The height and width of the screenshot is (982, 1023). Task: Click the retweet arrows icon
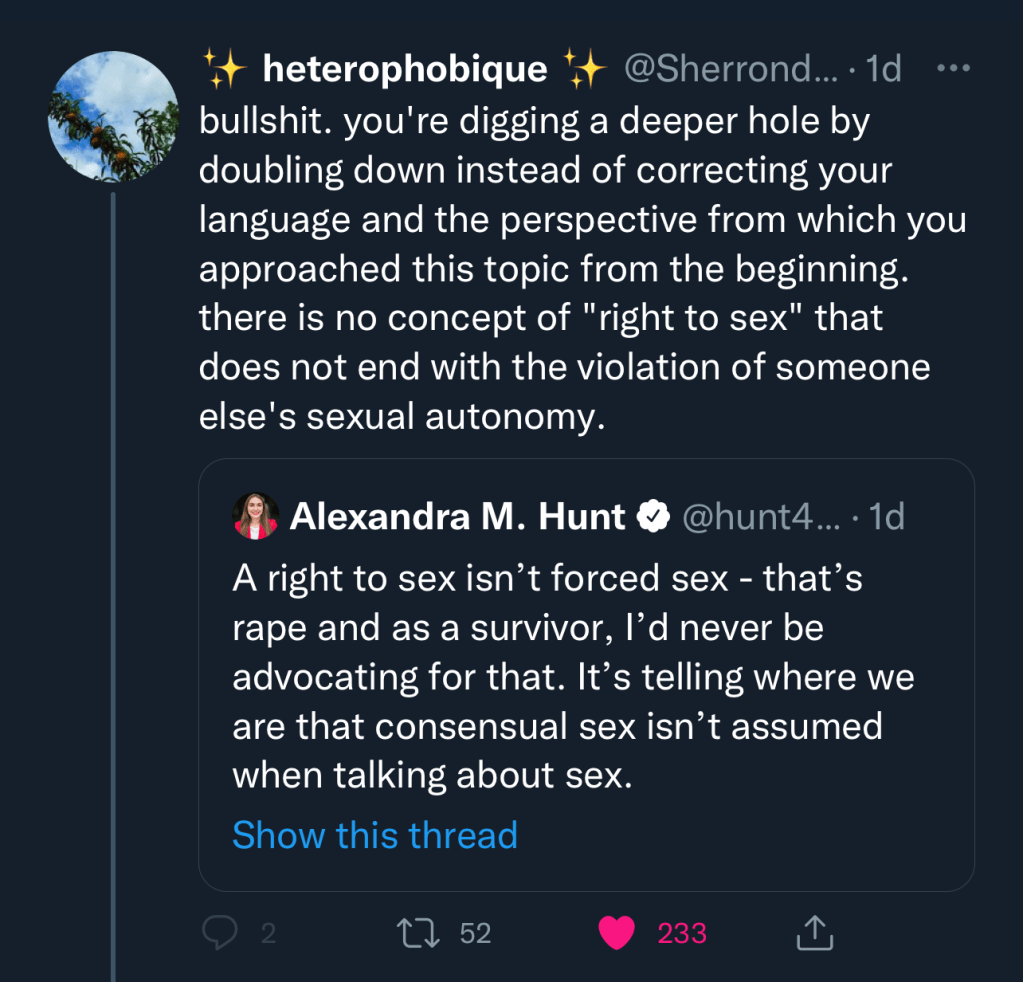click(x=416, y=933)
